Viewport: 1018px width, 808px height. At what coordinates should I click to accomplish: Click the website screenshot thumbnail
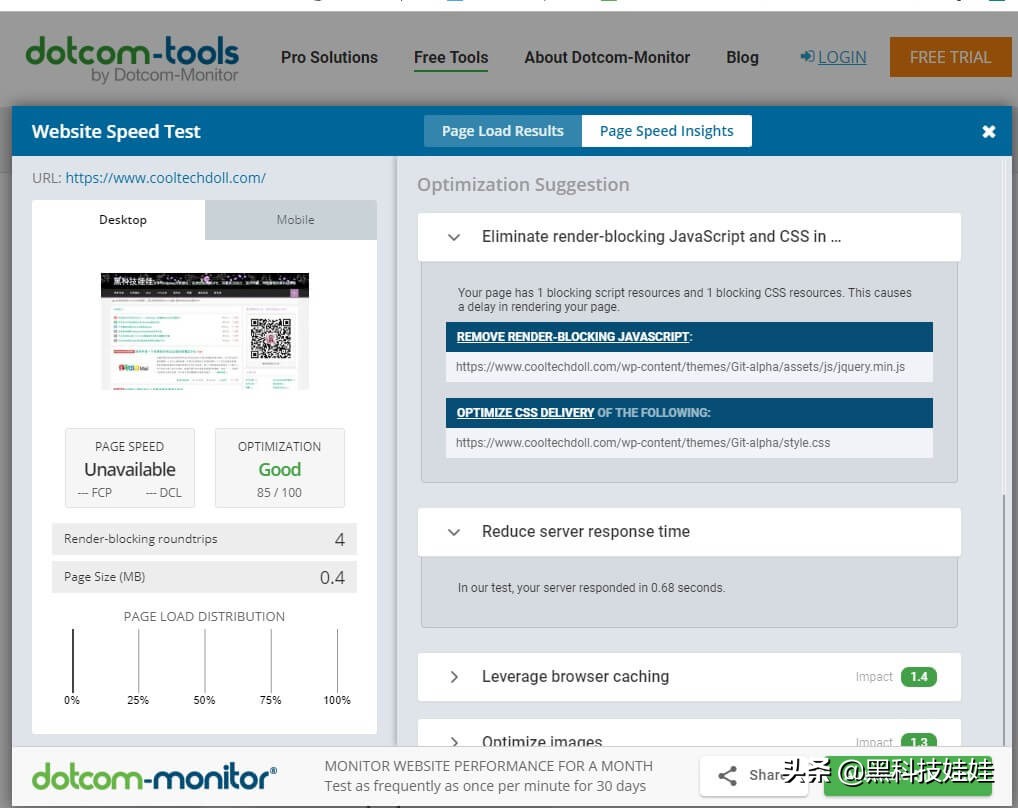click(205, 331)
